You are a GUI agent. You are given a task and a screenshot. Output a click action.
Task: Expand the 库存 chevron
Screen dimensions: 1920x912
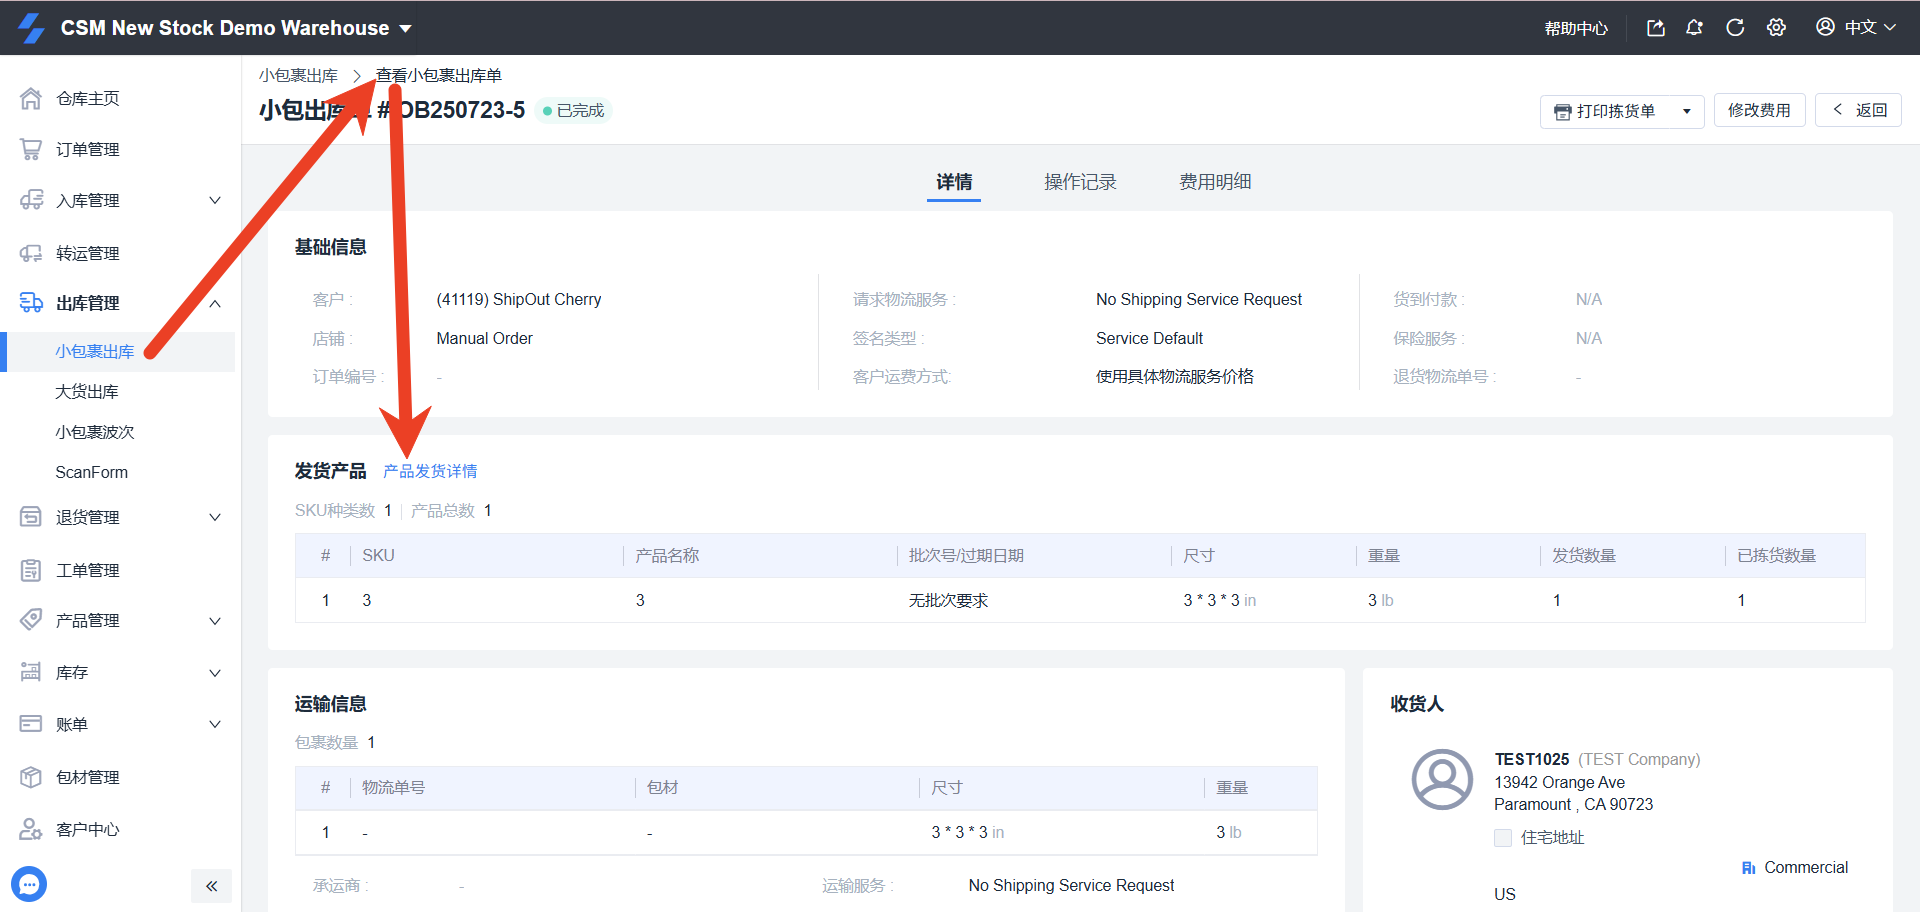tap(215, 672)
